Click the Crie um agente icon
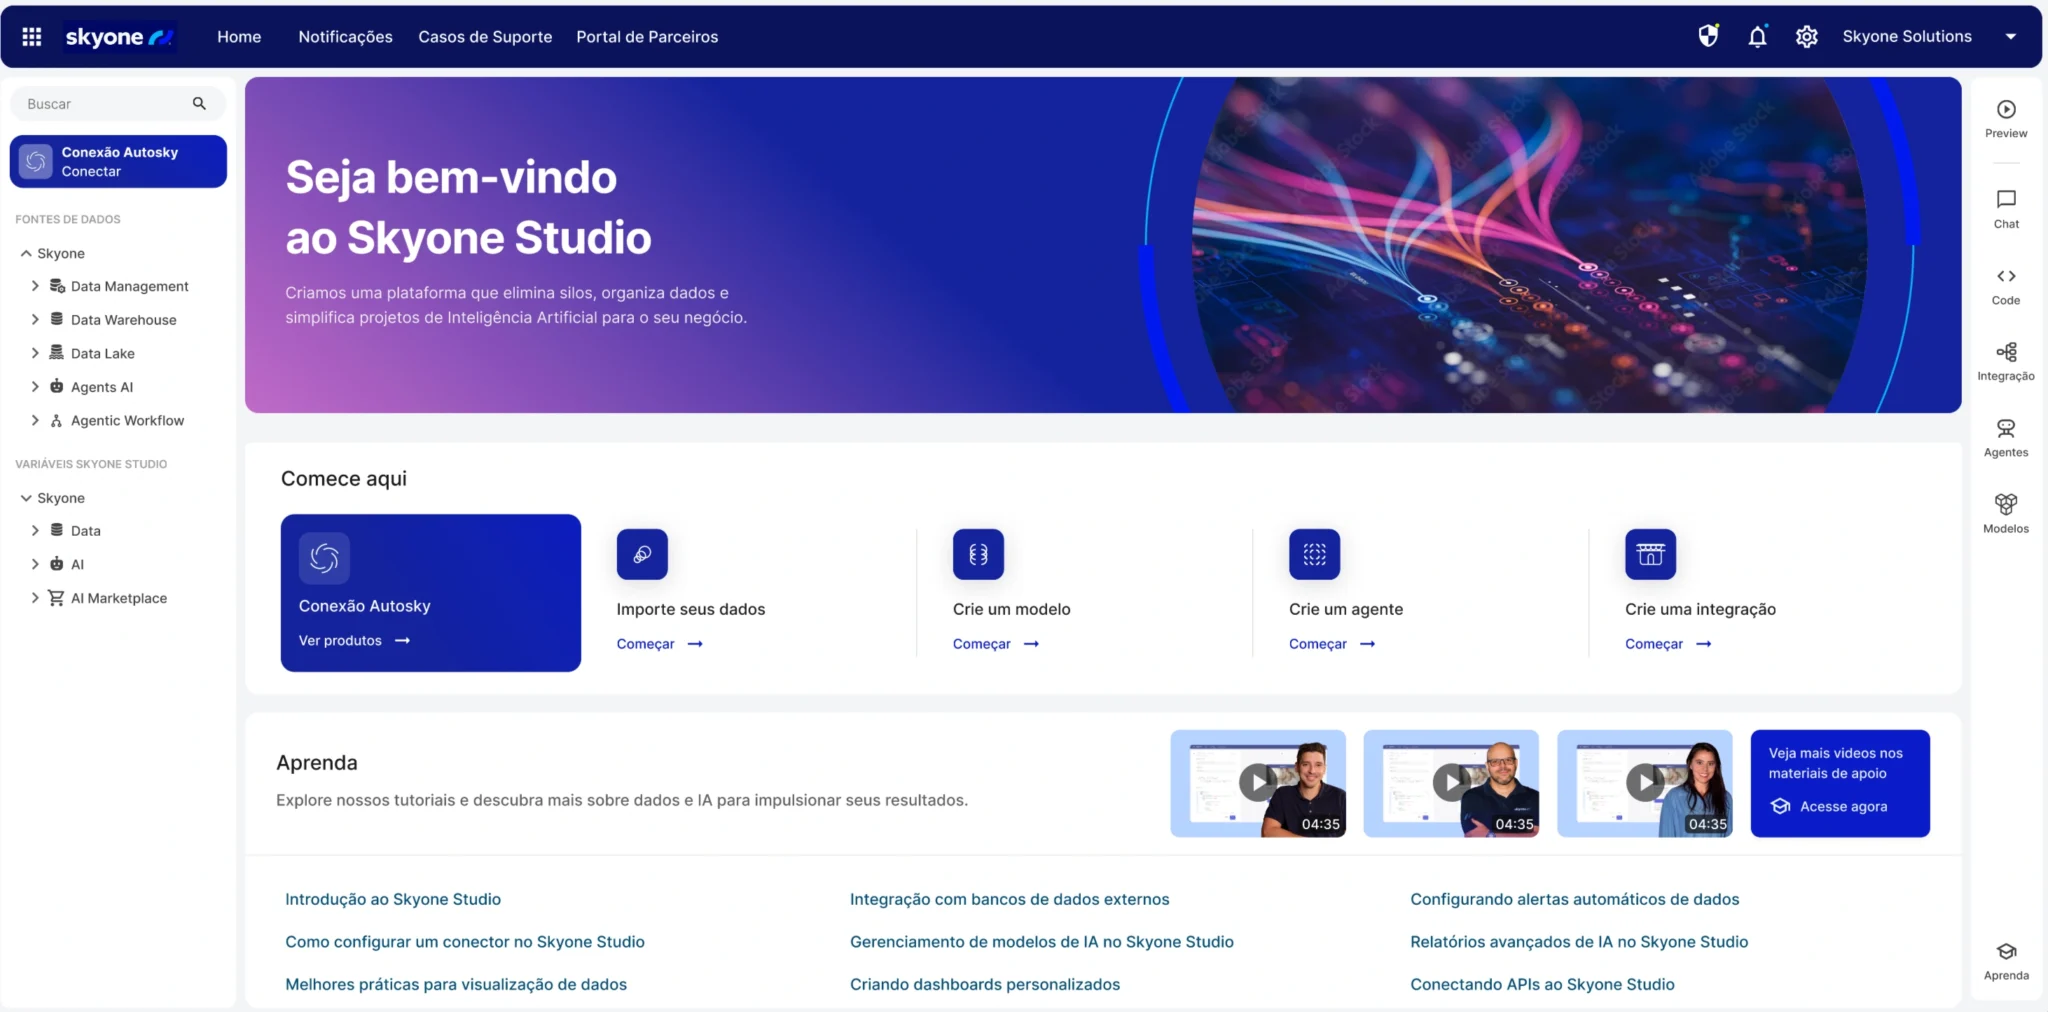This screenshot has width=2048, height=1012. 1314,554
